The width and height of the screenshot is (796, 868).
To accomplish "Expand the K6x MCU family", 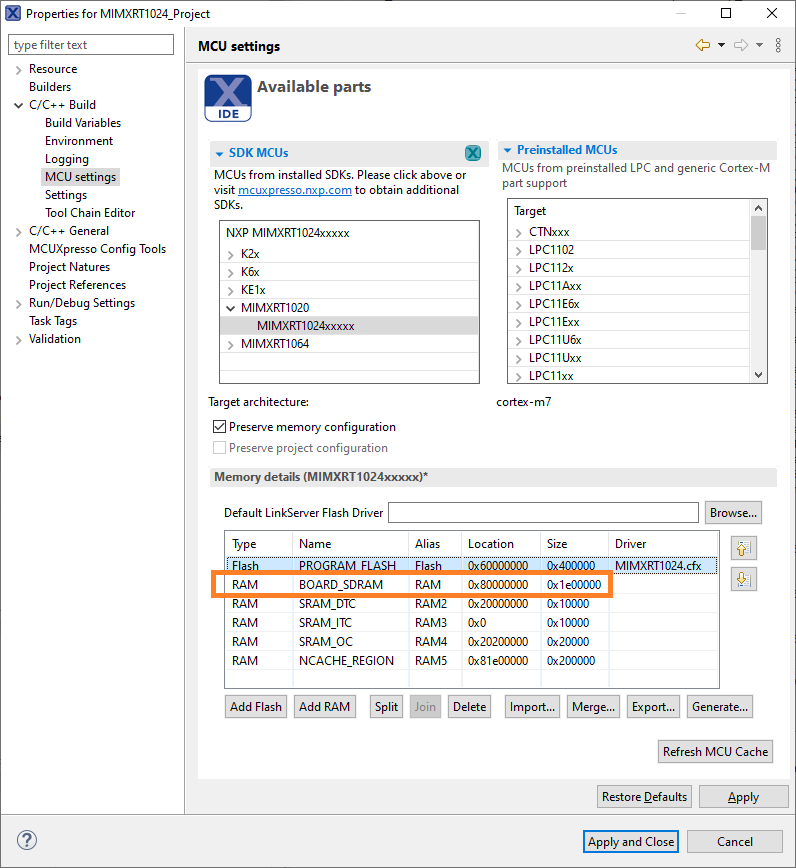I will (x=231, y=272).
